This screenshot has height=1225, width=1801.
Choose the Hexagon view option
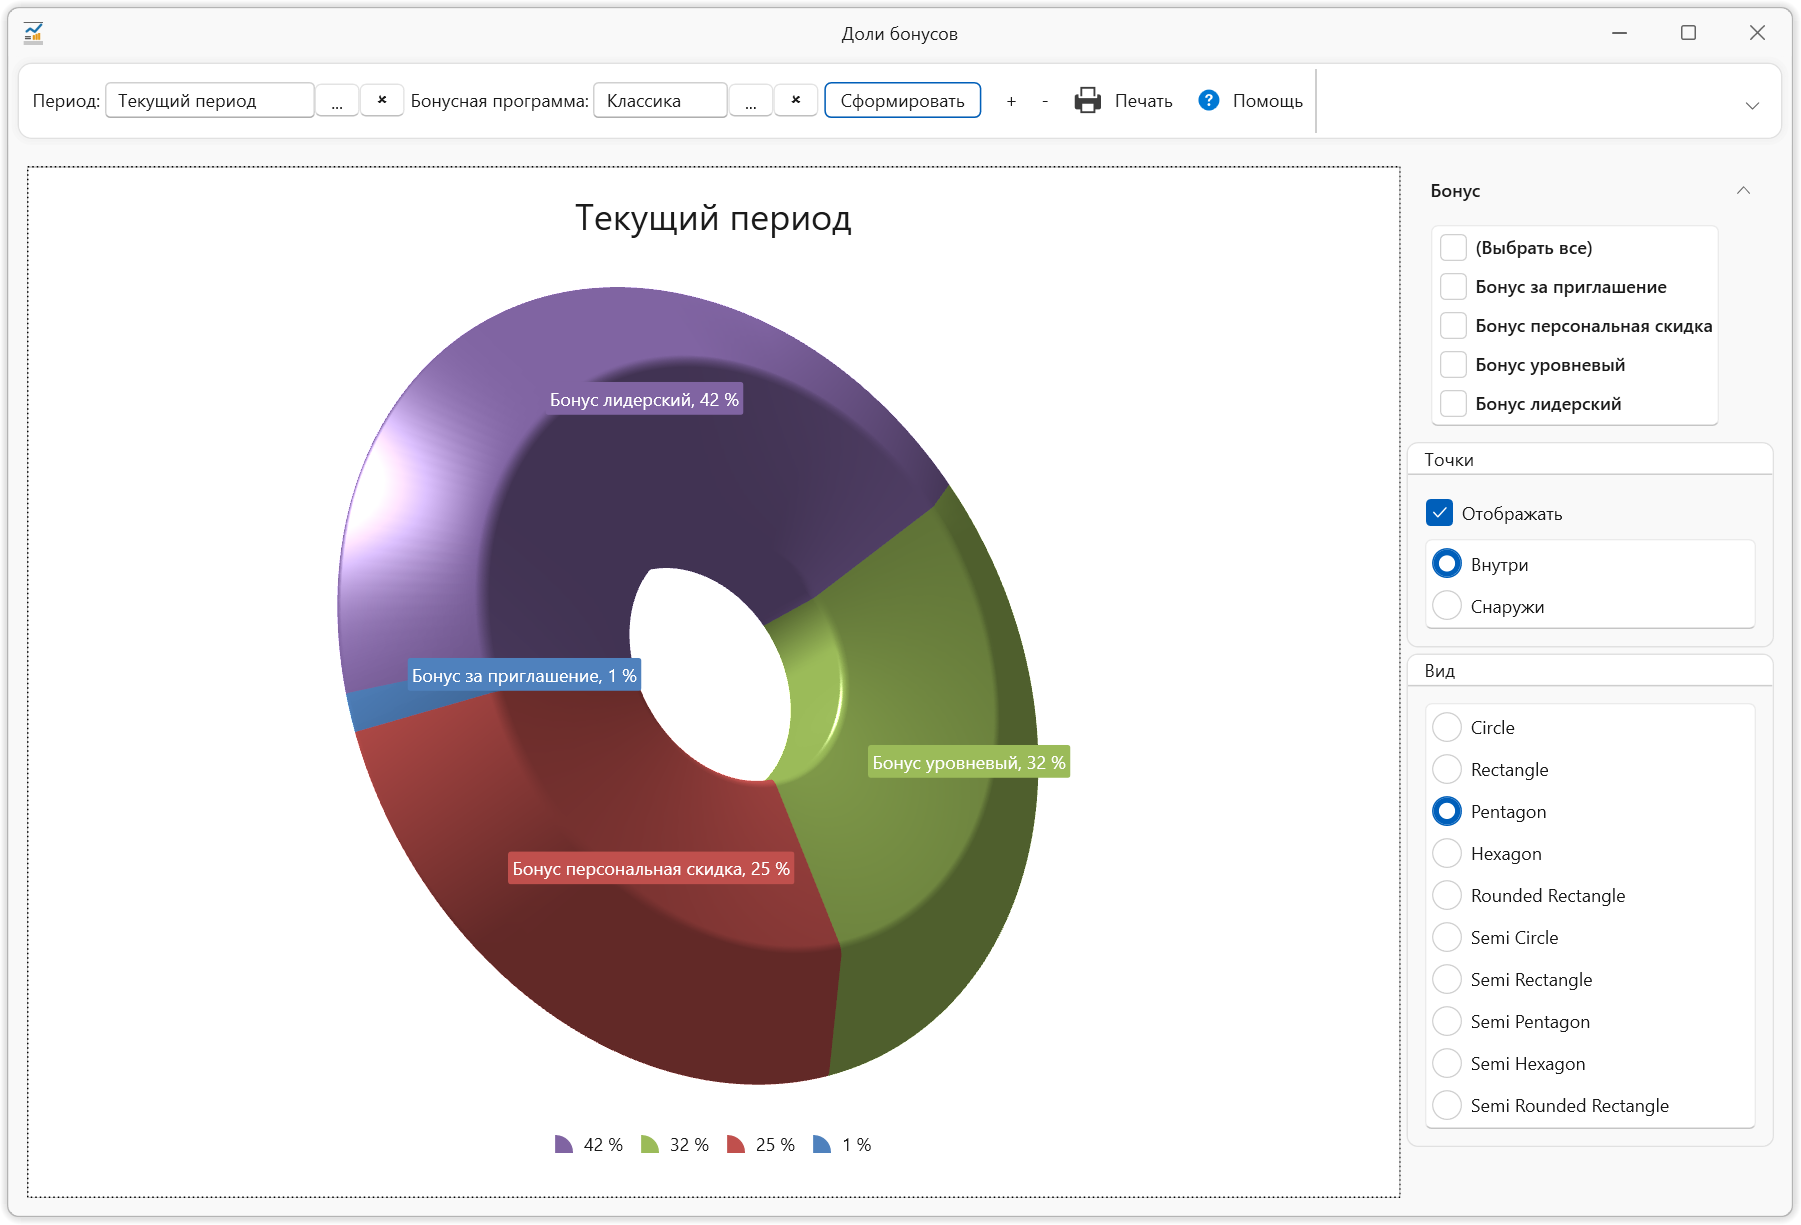point(1446,853)
